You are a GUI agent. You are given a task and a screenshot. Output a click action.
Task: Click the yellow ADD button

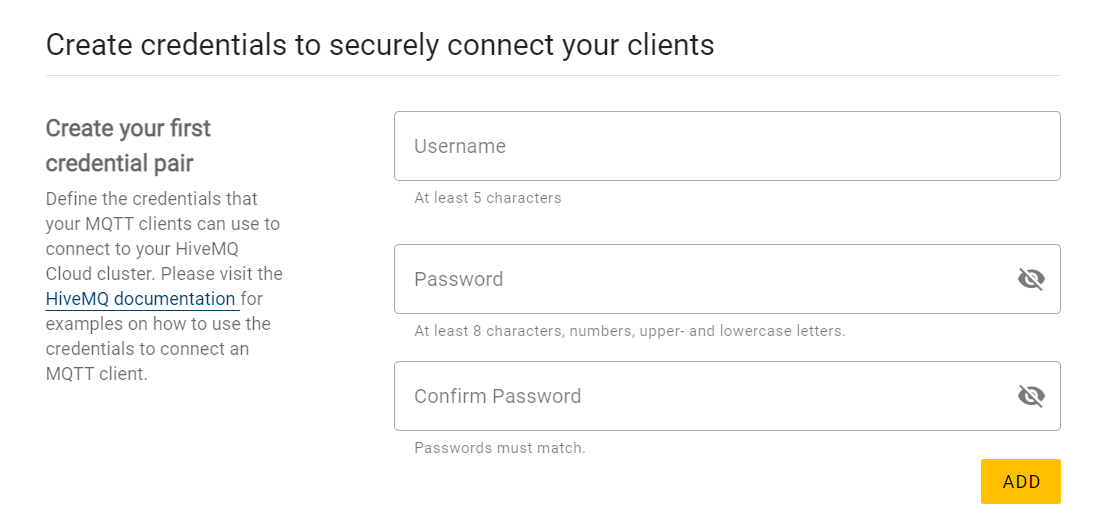[x=1020, y=481]
